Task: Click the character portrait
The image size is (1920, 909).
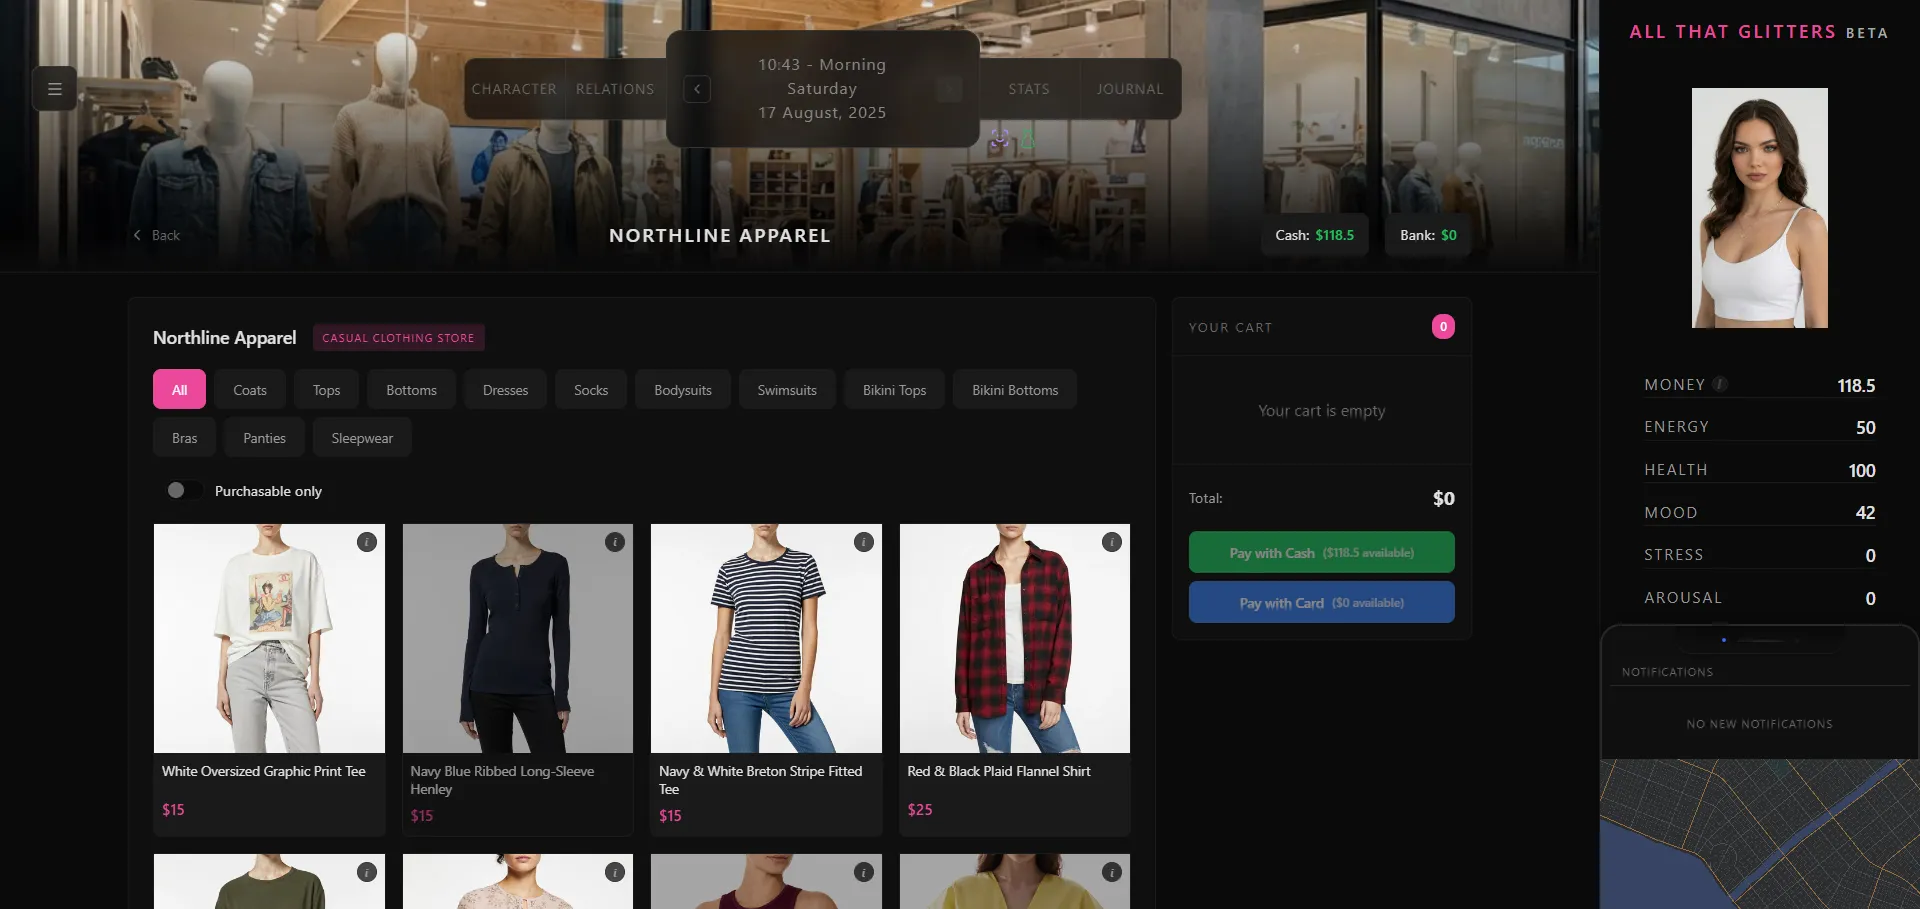Action: click(x=1760, y=208)
